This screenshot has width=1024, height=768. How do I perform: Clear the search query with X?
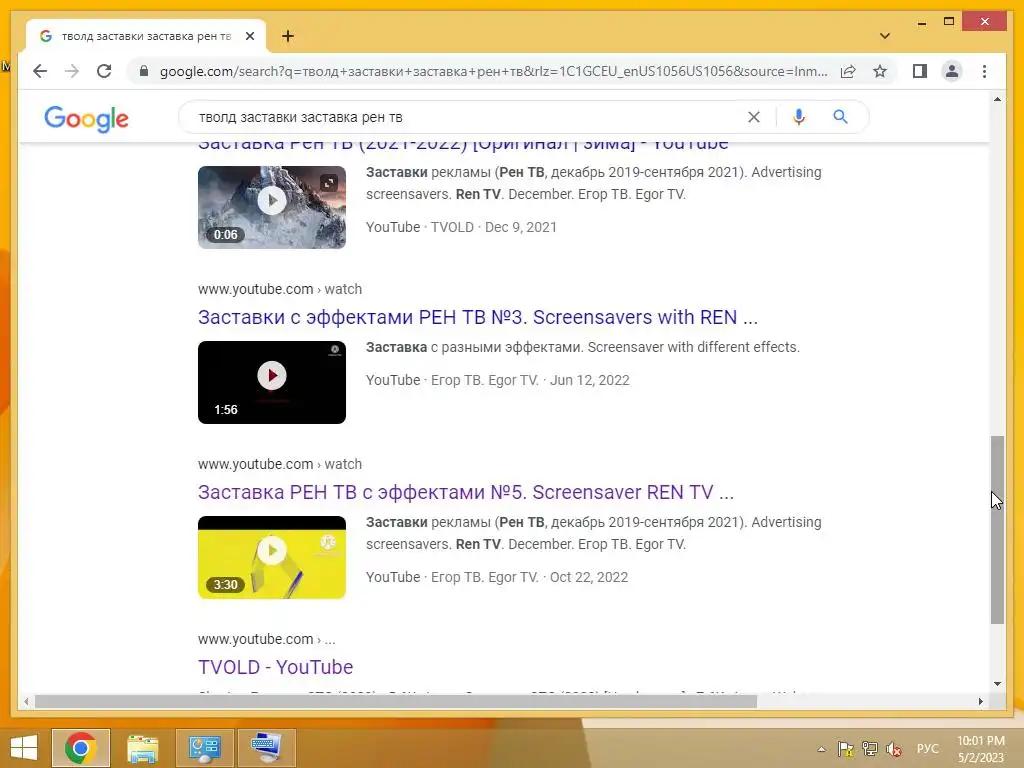754,117
